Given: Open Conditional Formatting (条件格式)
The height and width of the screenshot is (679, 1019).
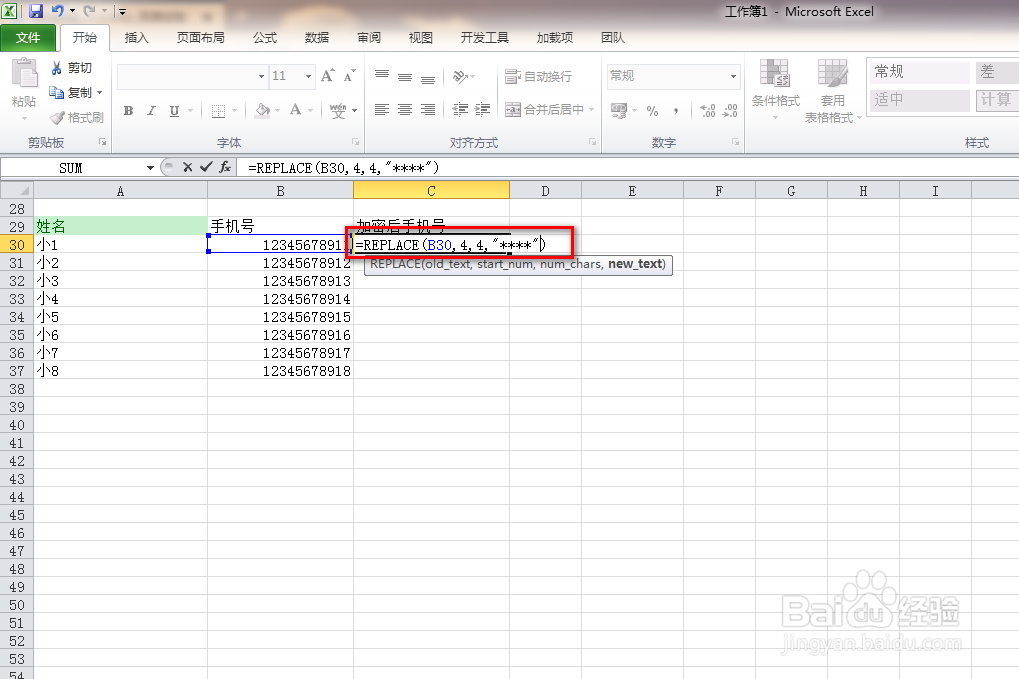Looking at the screenshot, I should tap(775, 89).
